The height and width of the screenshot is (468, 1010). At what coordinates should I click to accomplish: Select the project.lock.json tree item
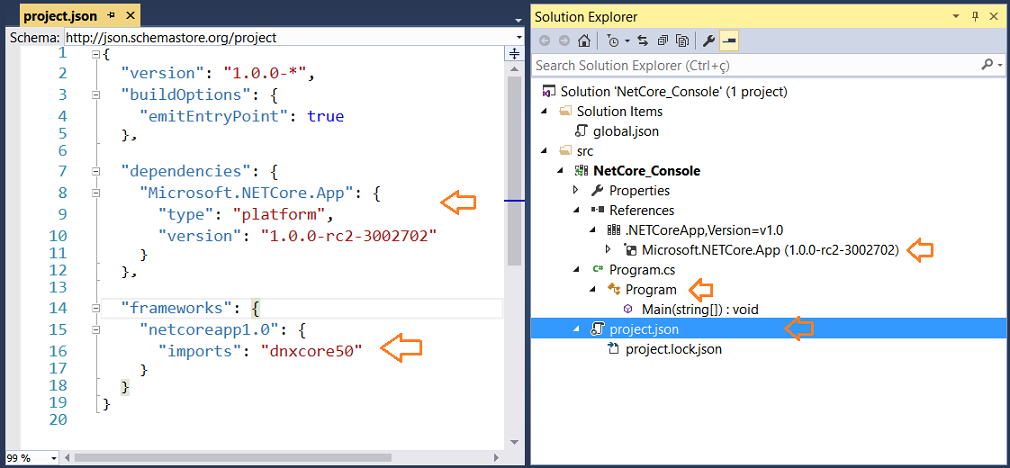(x=673, y=350)
